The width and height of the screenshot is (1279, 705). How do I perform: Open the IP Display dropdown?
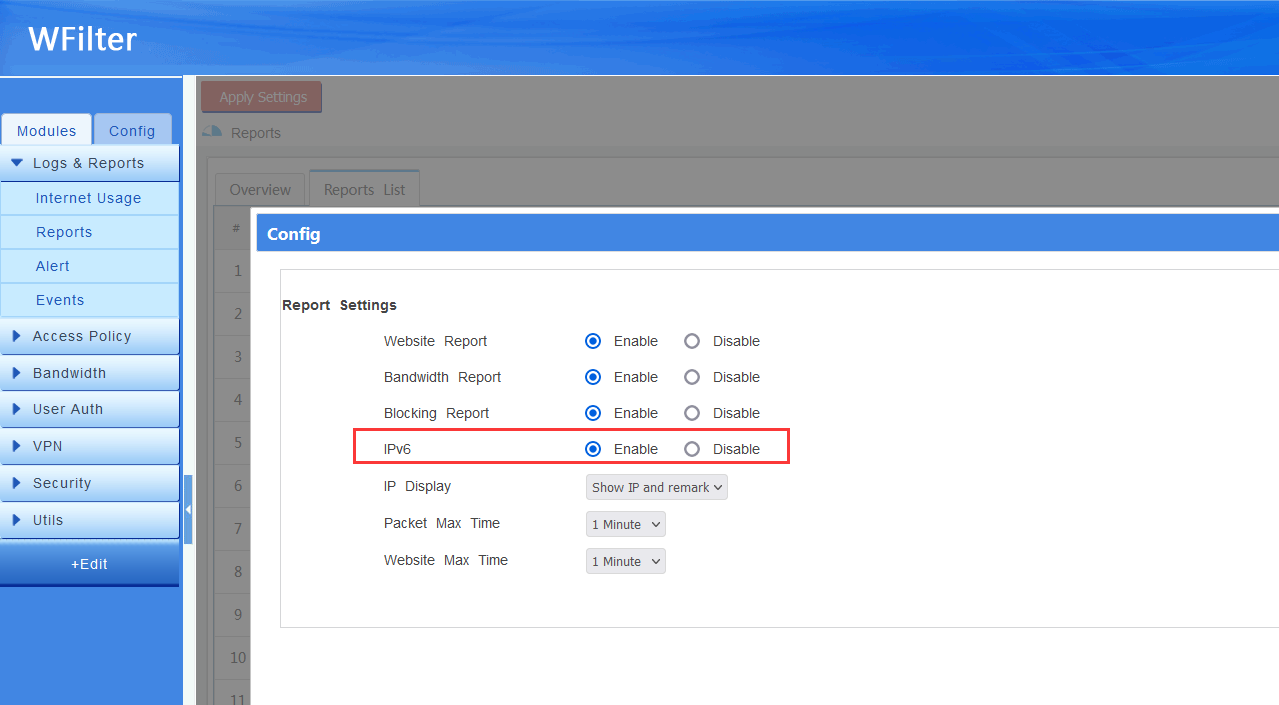point(656,487)
